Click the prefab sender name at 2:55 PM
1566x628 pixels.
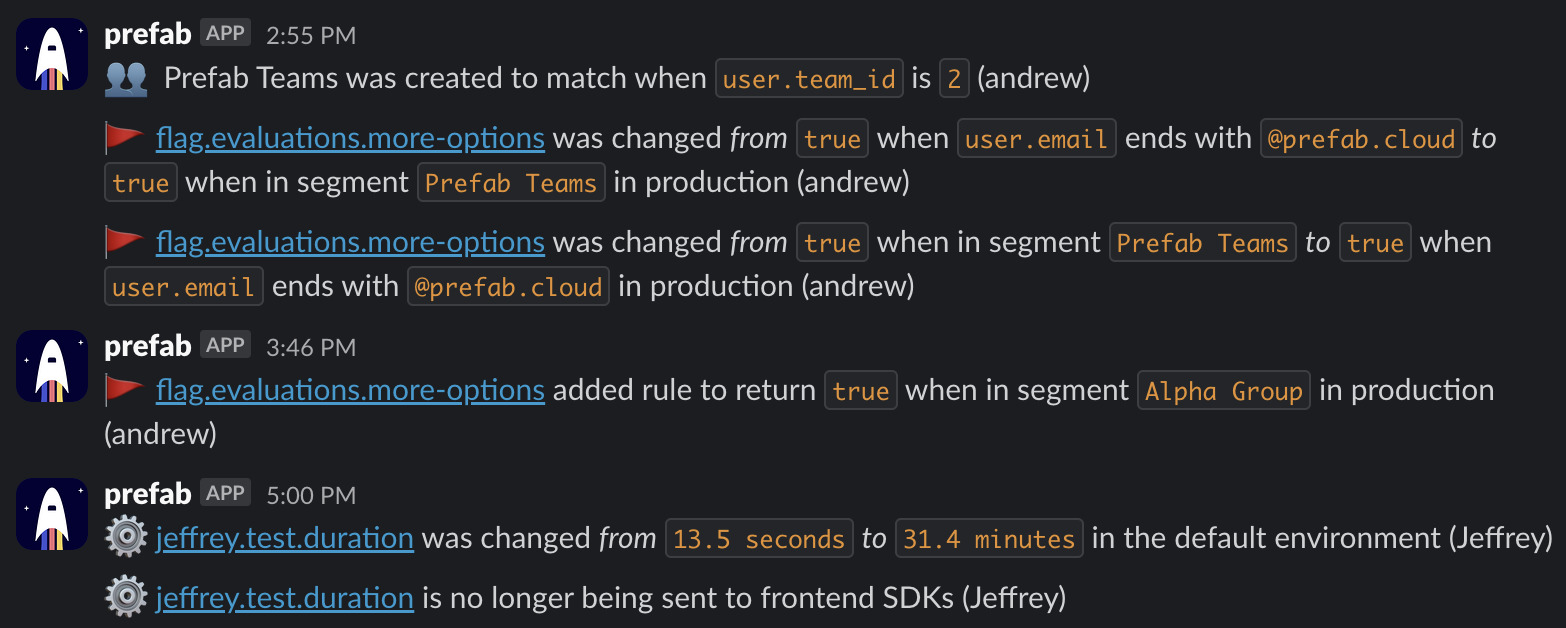click(148, 34)
